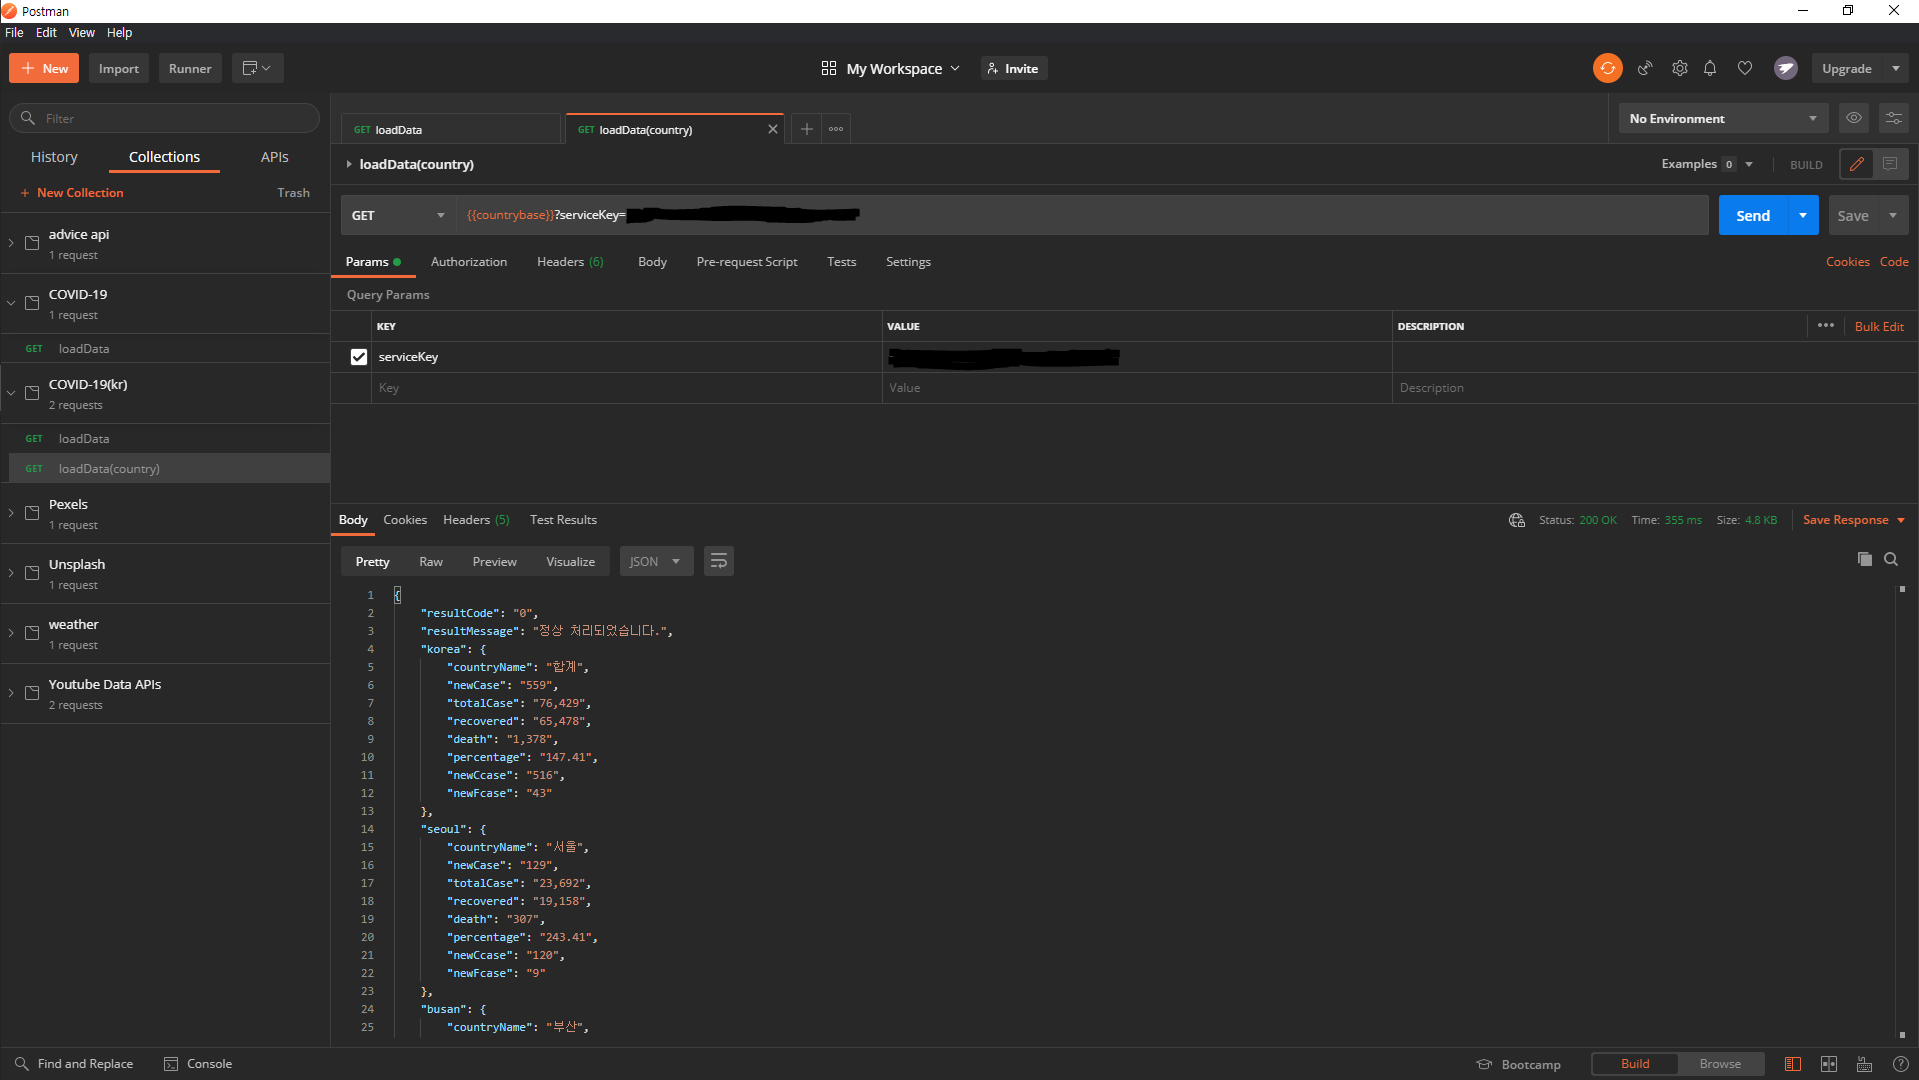Open the Save options dropdown arrow

(1893, 215)
